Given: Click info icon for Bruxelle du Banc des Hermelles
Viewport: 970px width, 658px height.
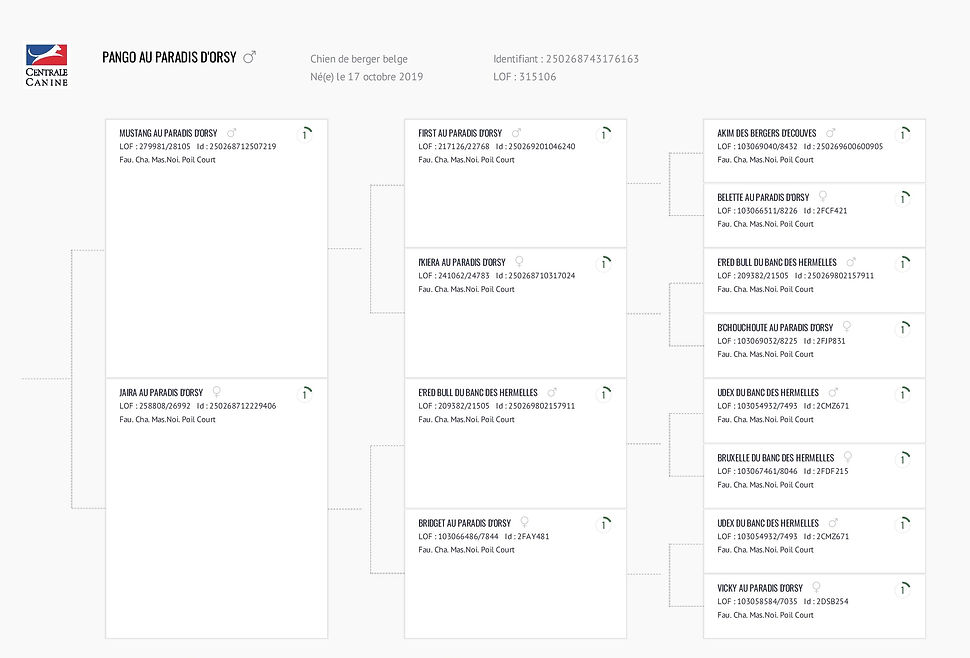Looking at the screenshot, I should pyautogui.click(x=903, y=458).
